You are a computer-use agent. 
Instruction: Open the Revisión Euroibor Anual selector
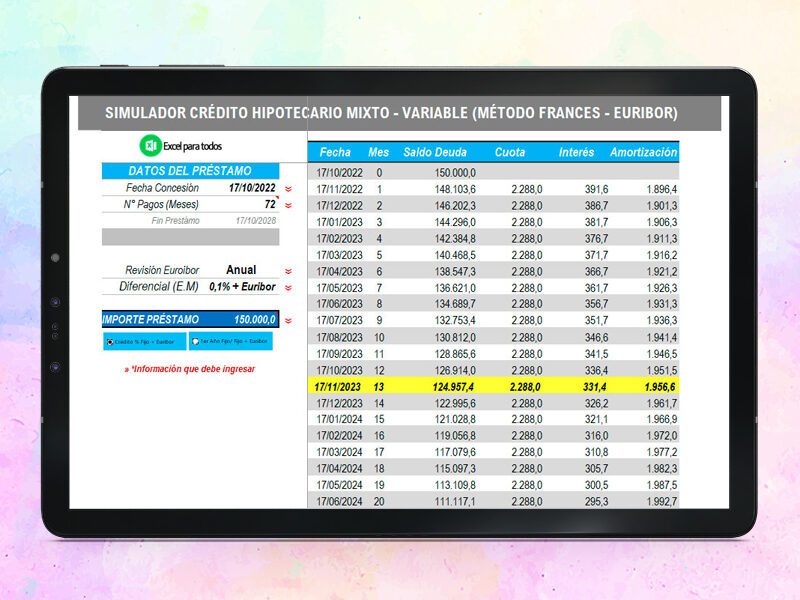(241, 270)
